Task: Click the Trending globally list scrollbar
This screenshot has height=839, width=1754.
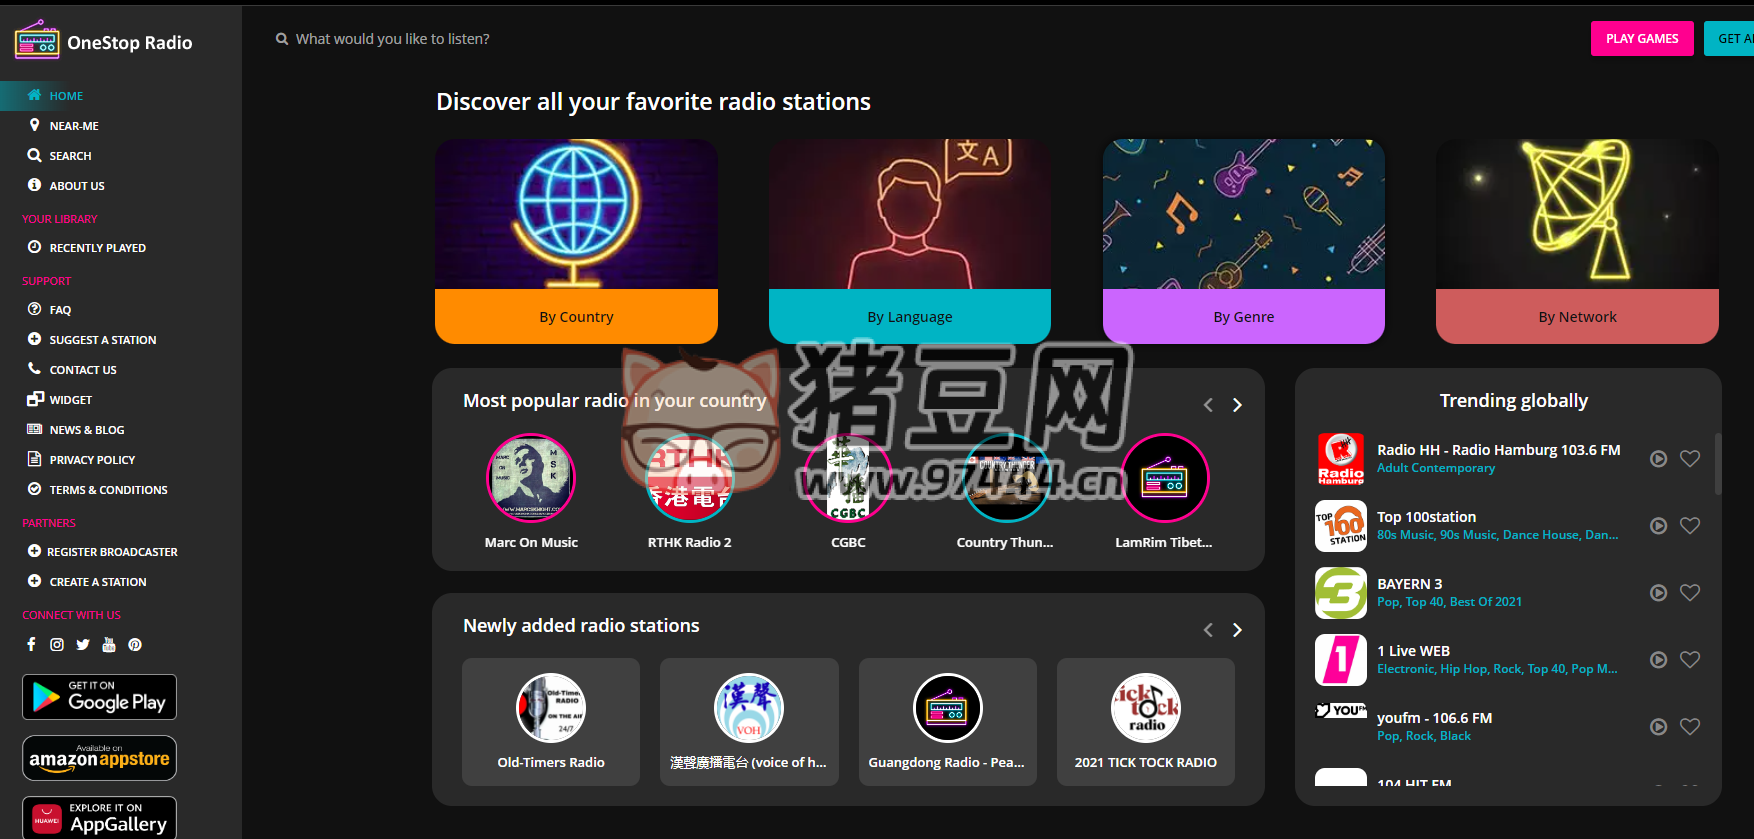Action: coord(1718,463)
